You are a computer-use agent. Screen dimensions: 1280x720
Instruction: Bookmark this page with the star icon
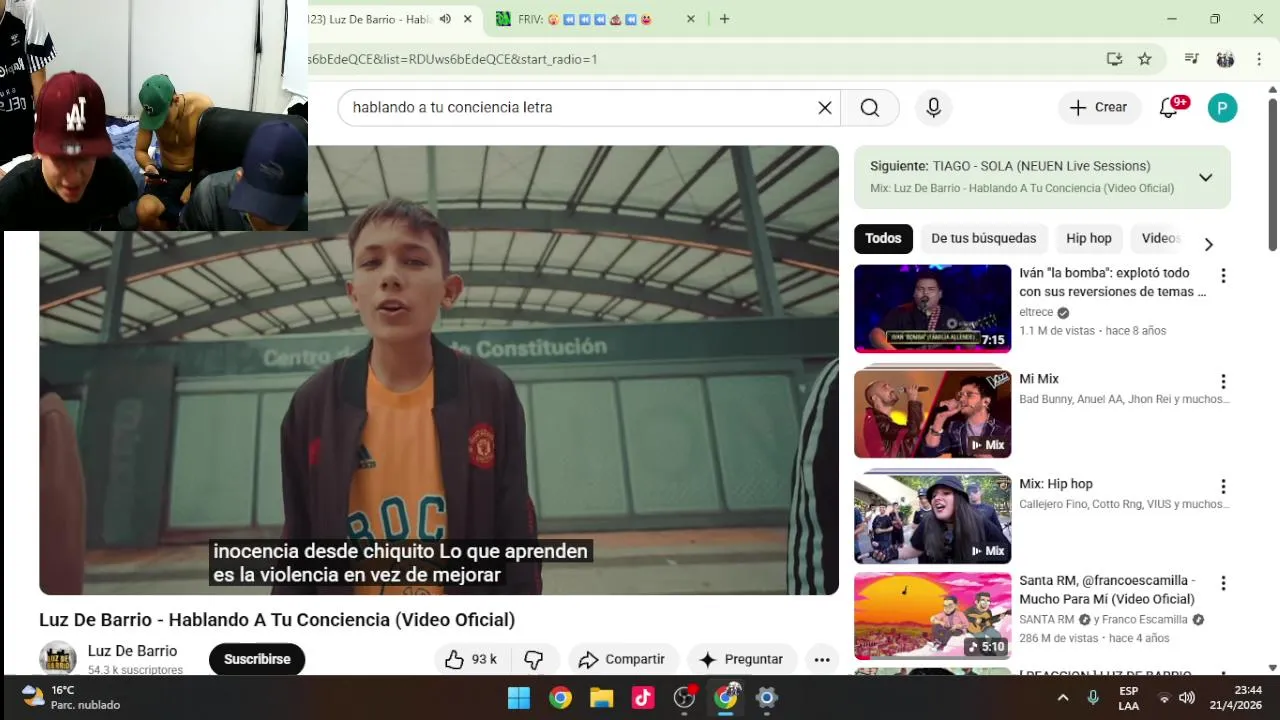tap(1145, 59)
